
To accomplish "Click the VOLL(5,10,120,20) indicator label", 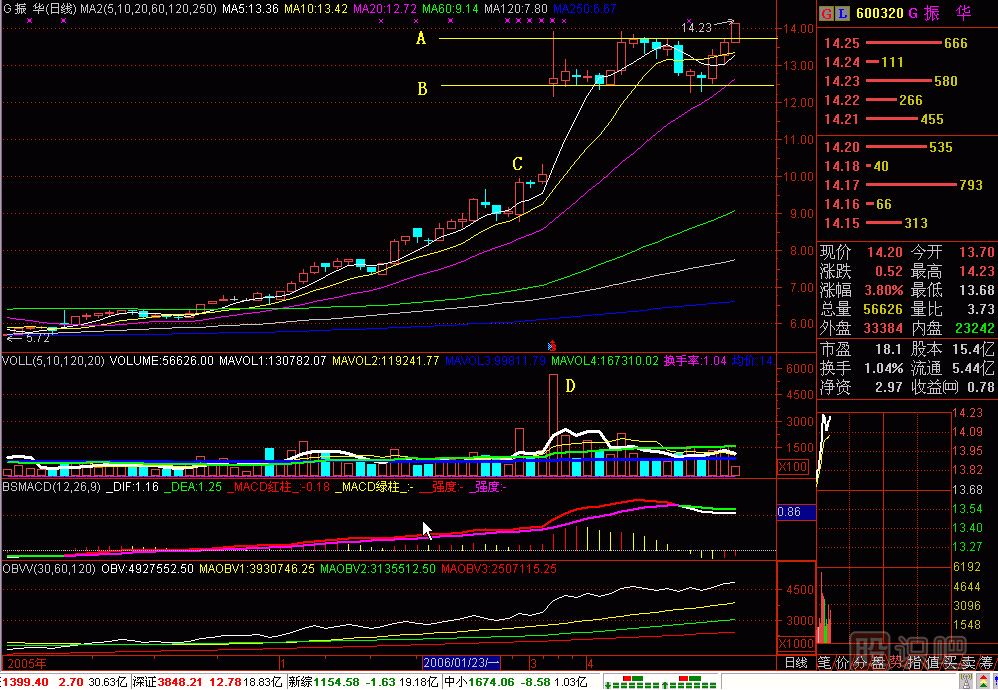I will click(53, 361).
